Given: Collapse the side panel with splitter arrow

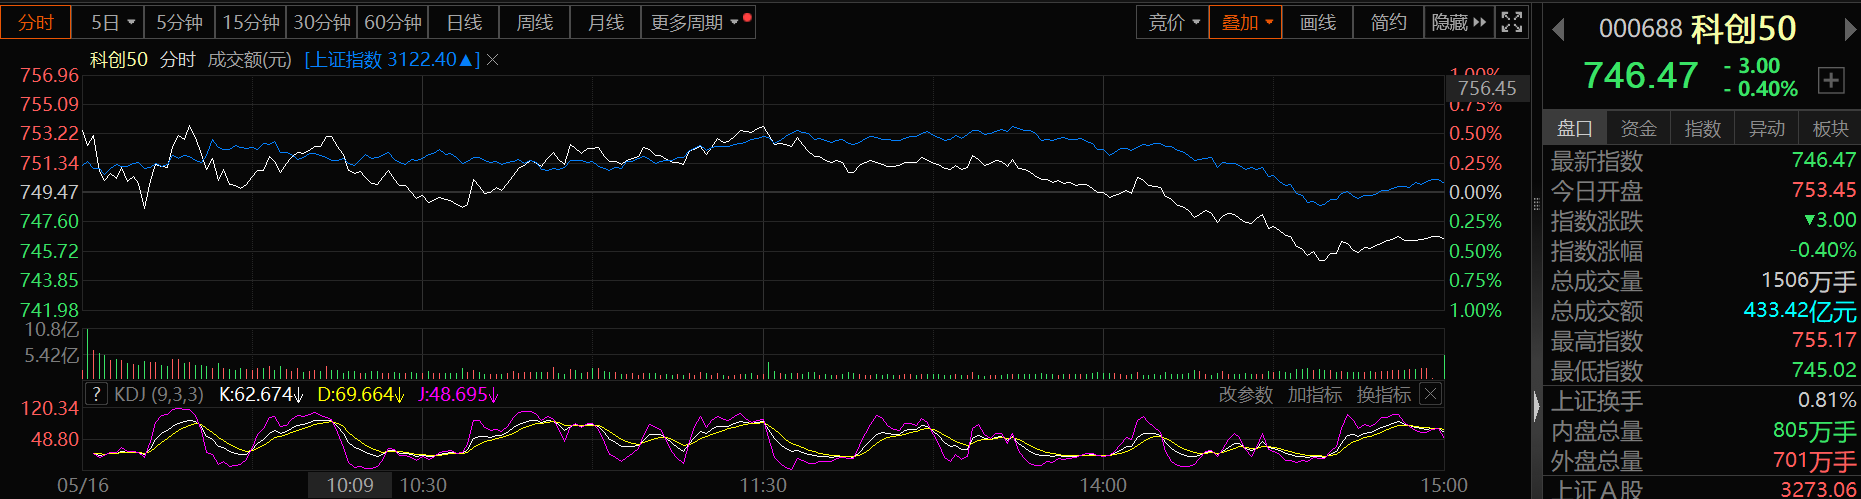Looking at the screenshot, I should tap(1537, 405).
